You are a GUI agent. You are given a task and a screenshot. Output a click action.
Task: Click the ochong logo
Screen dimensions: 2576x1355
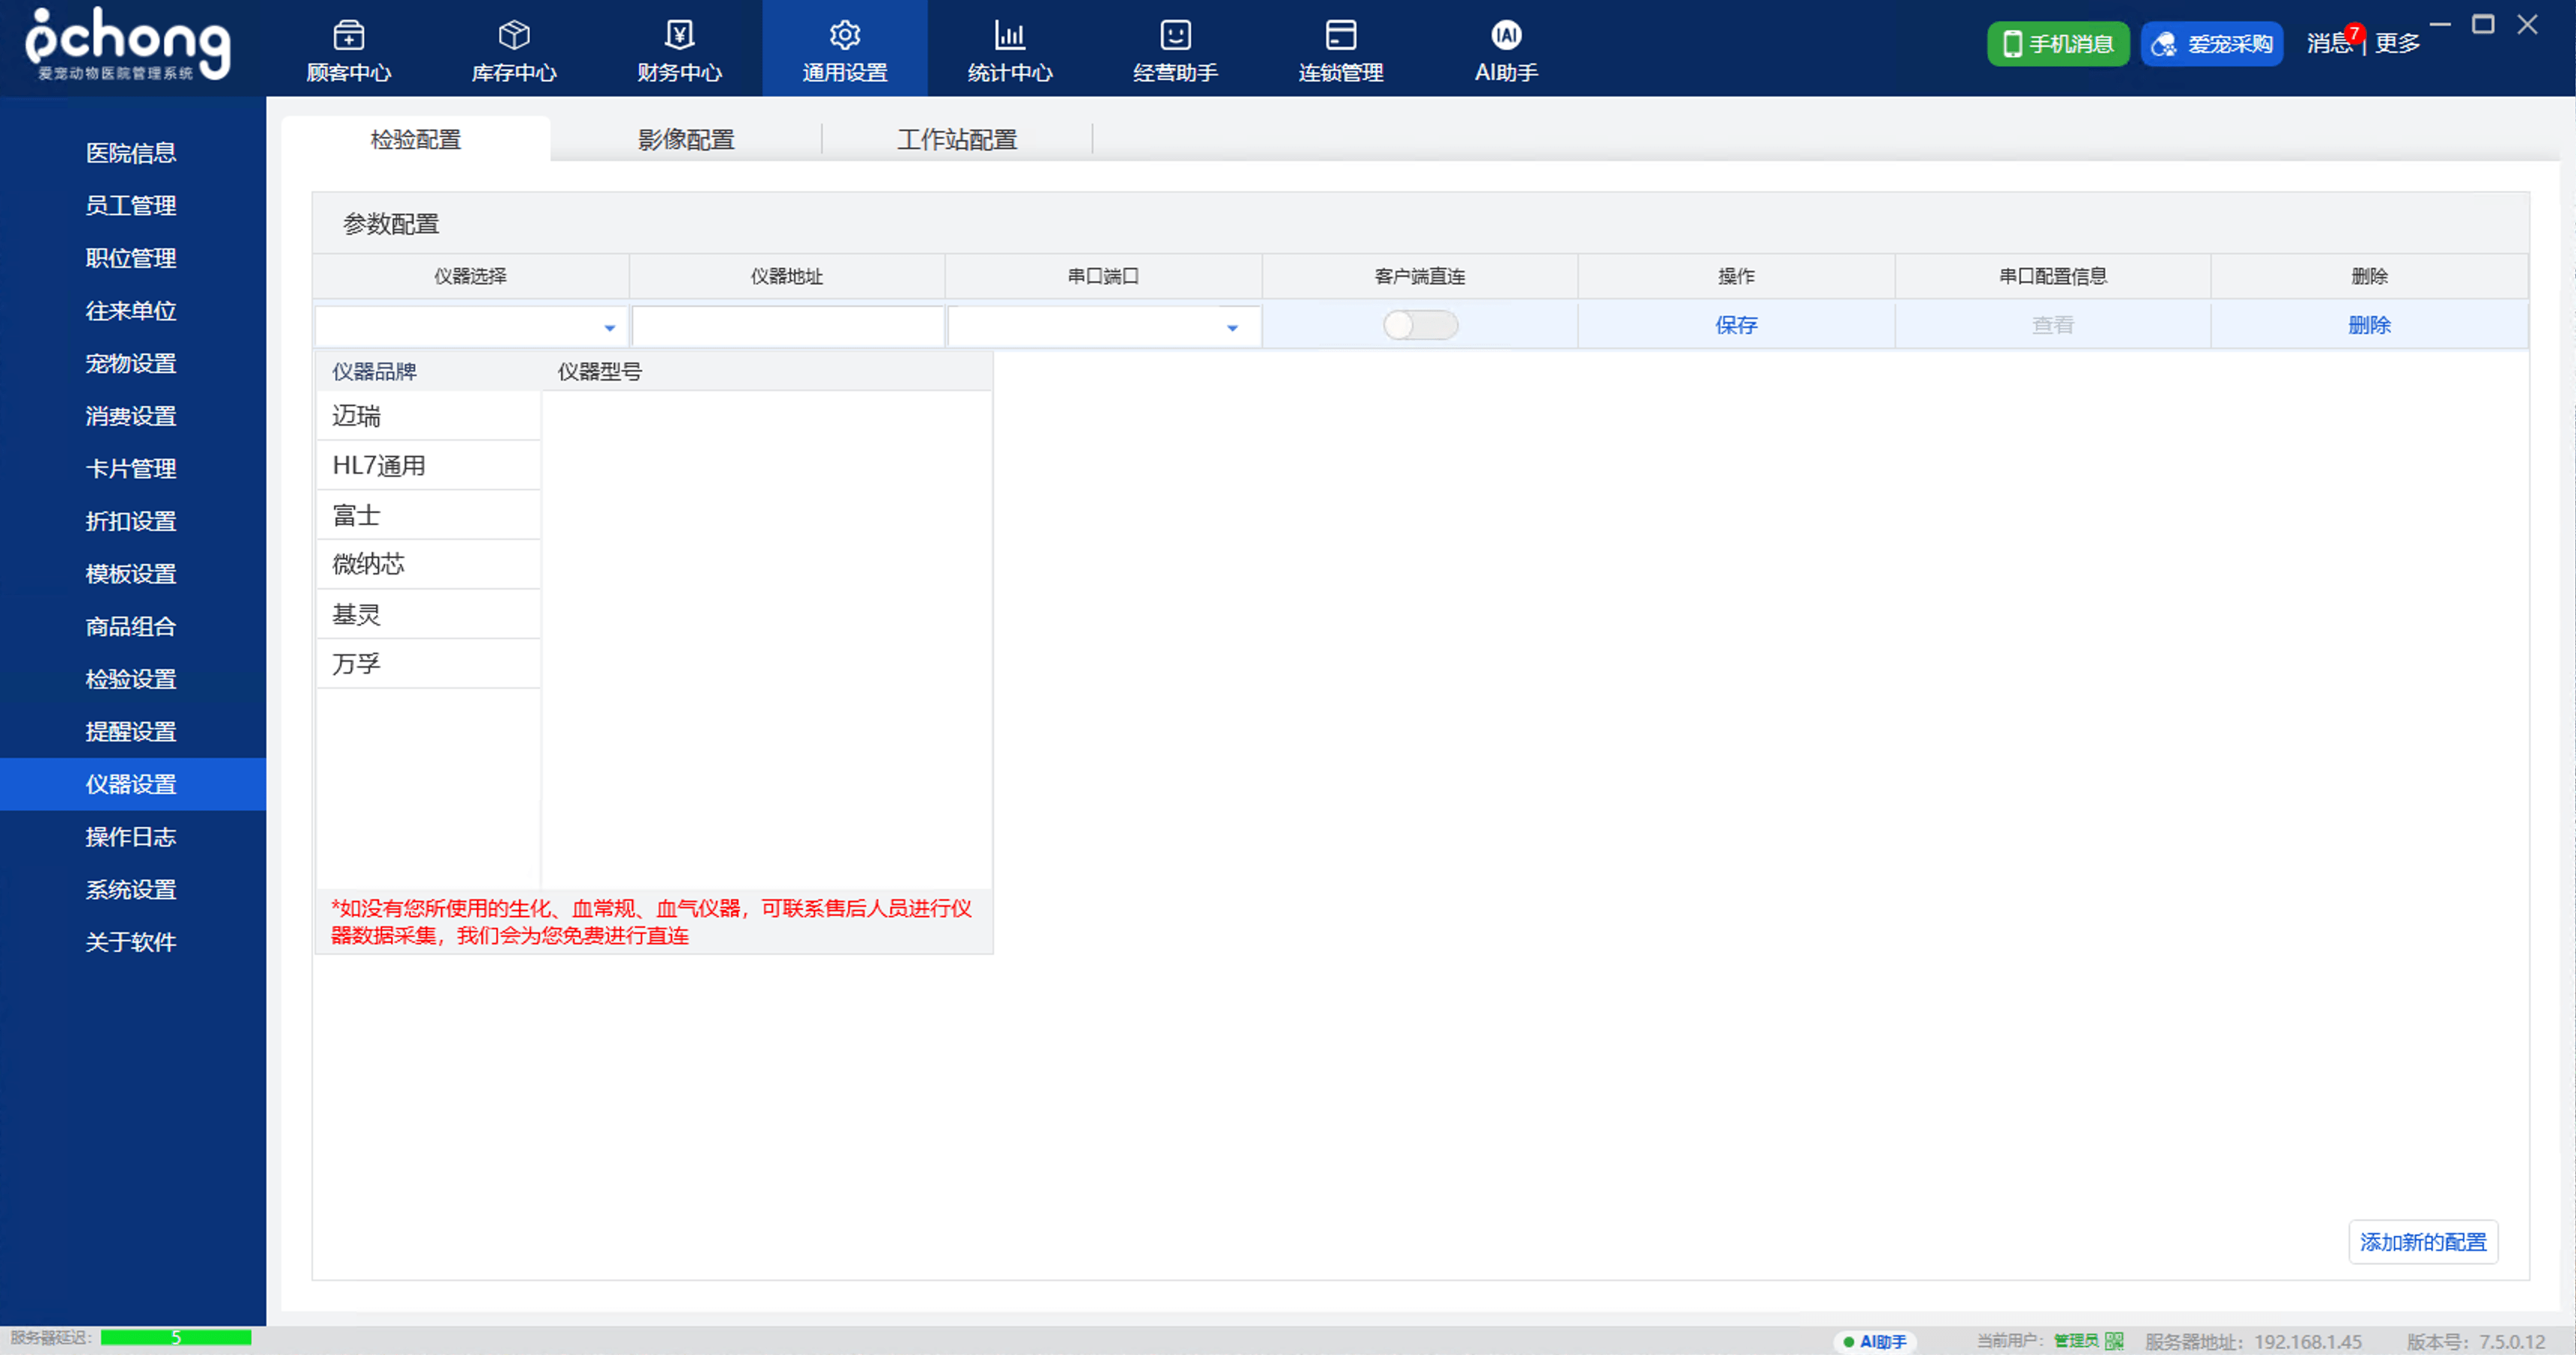tap(128, 44)
